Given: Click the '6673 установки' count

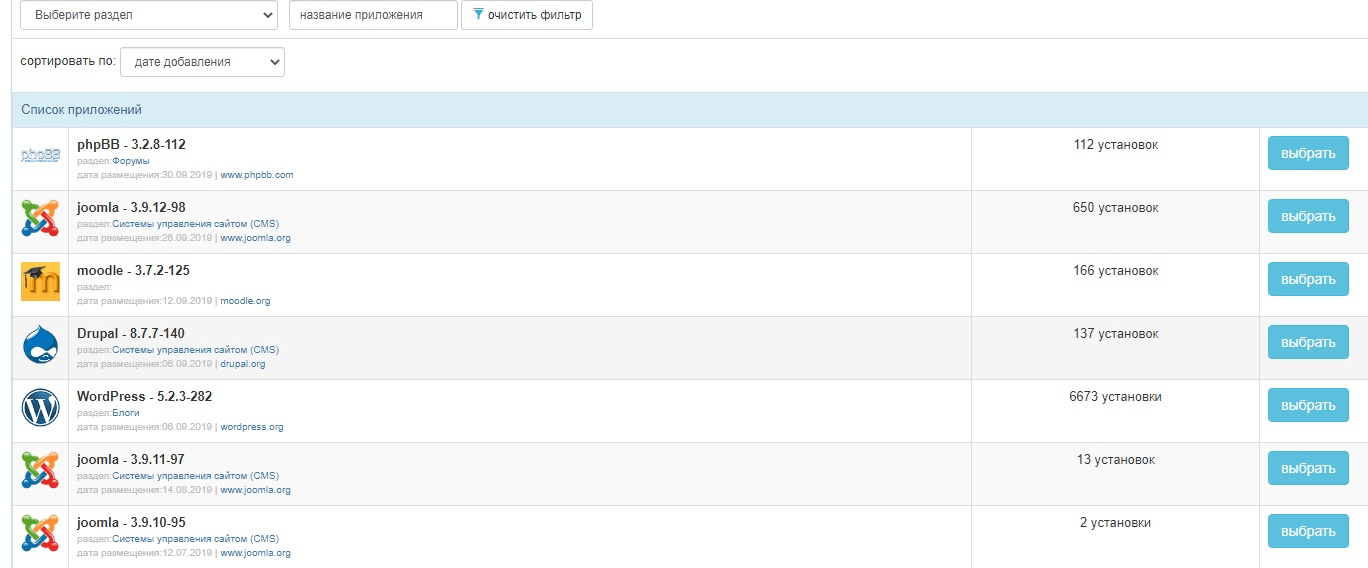Looking at the screenshot, I should point(1116,397).
